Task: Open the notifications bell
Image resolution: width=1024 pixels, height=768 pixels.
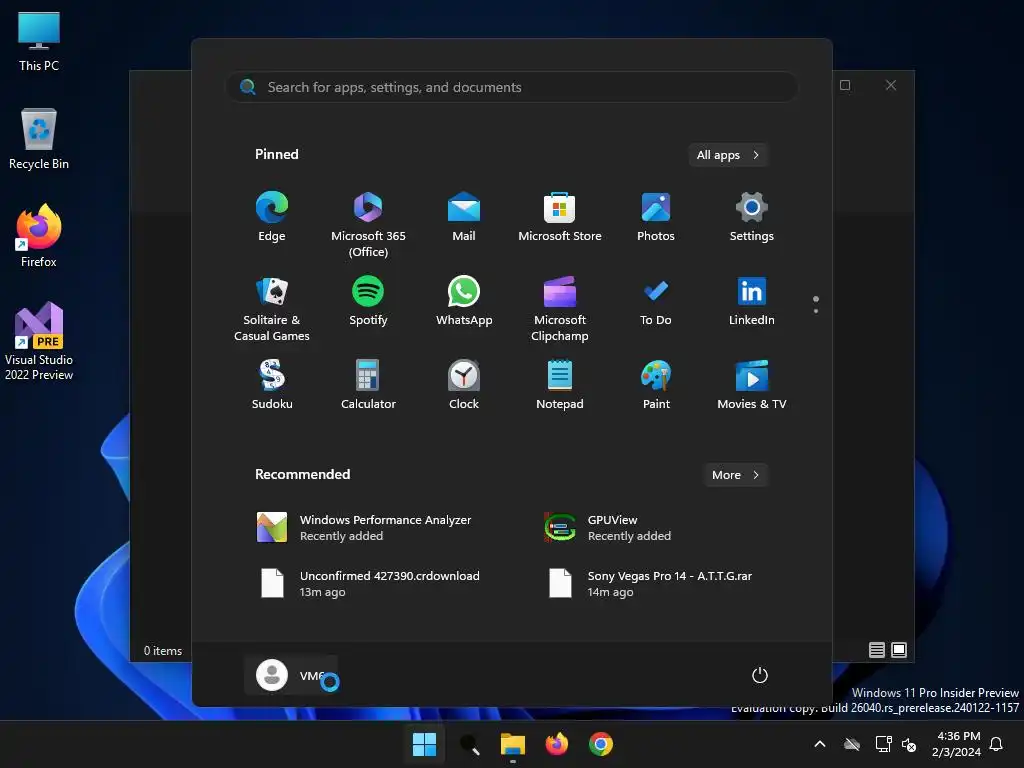Action: click(x=997, y=744)
